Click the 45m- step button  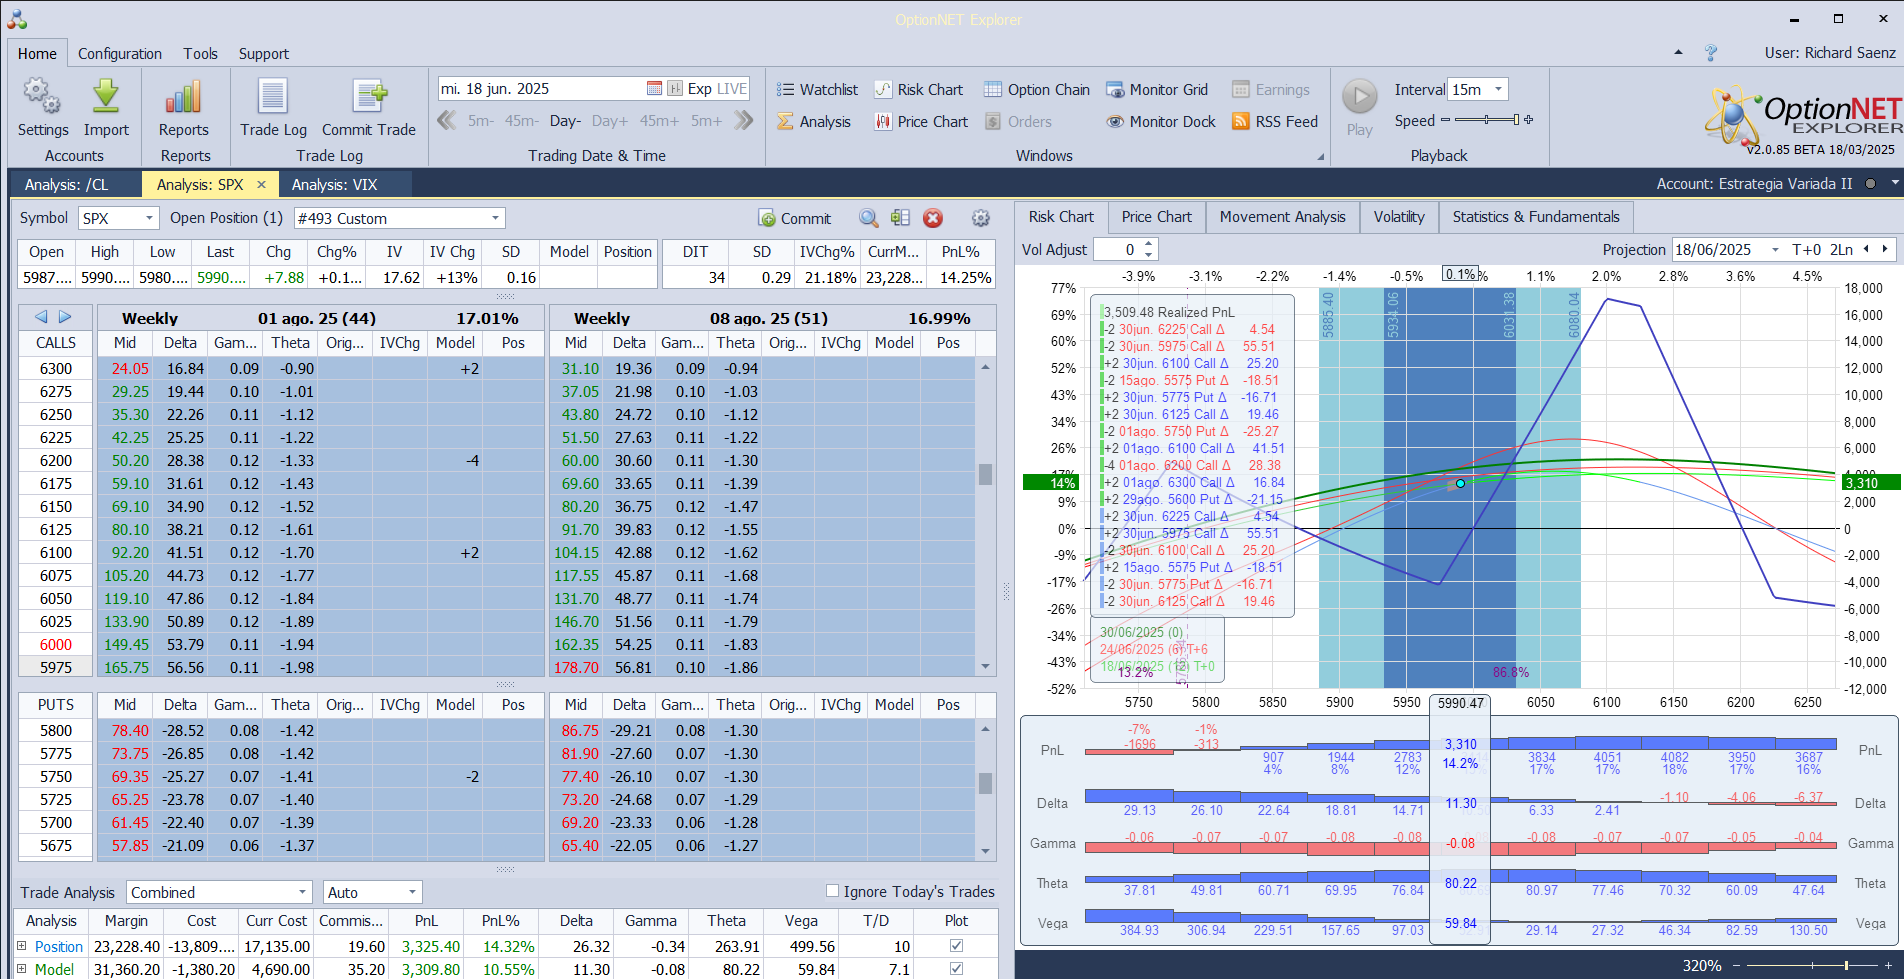tap(521, 121)
